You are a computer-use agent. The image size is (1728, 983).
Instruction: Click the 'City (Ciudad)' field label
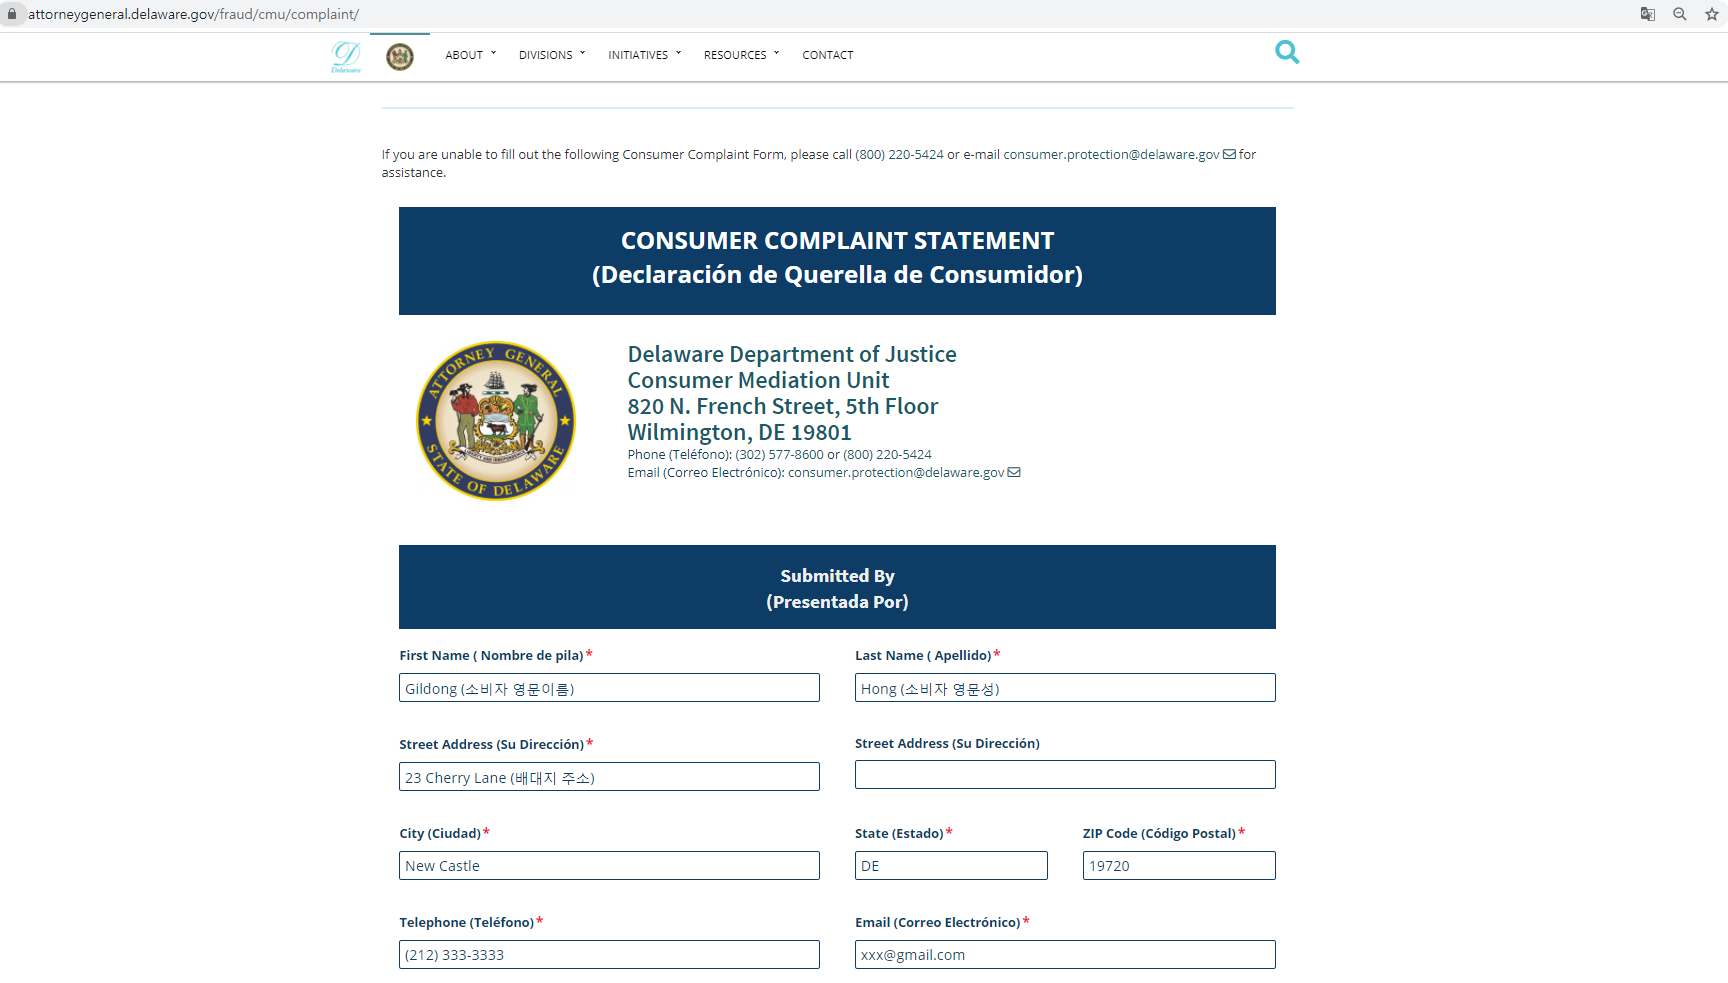(440, 834)
